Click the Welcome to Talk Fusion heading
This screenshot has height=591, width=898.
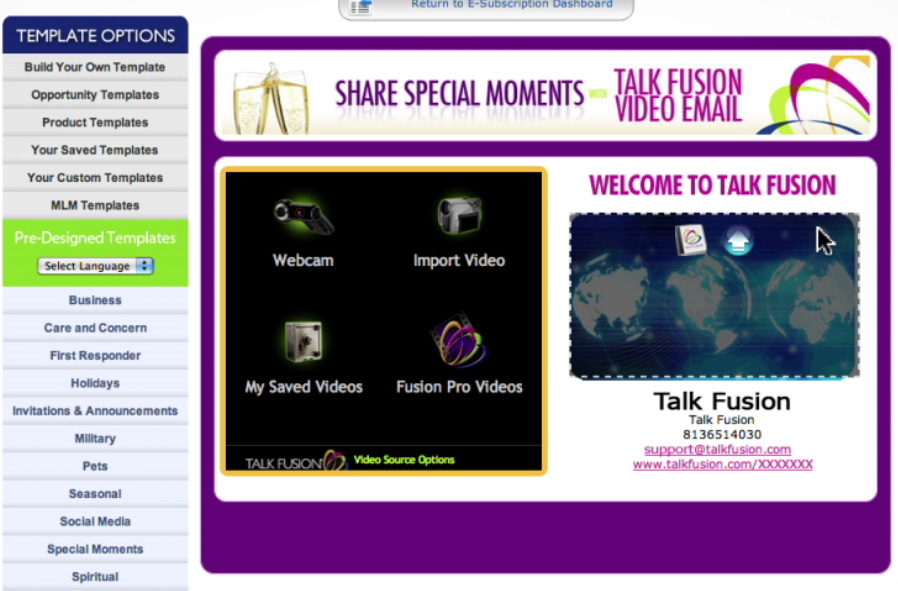[712, 186]
